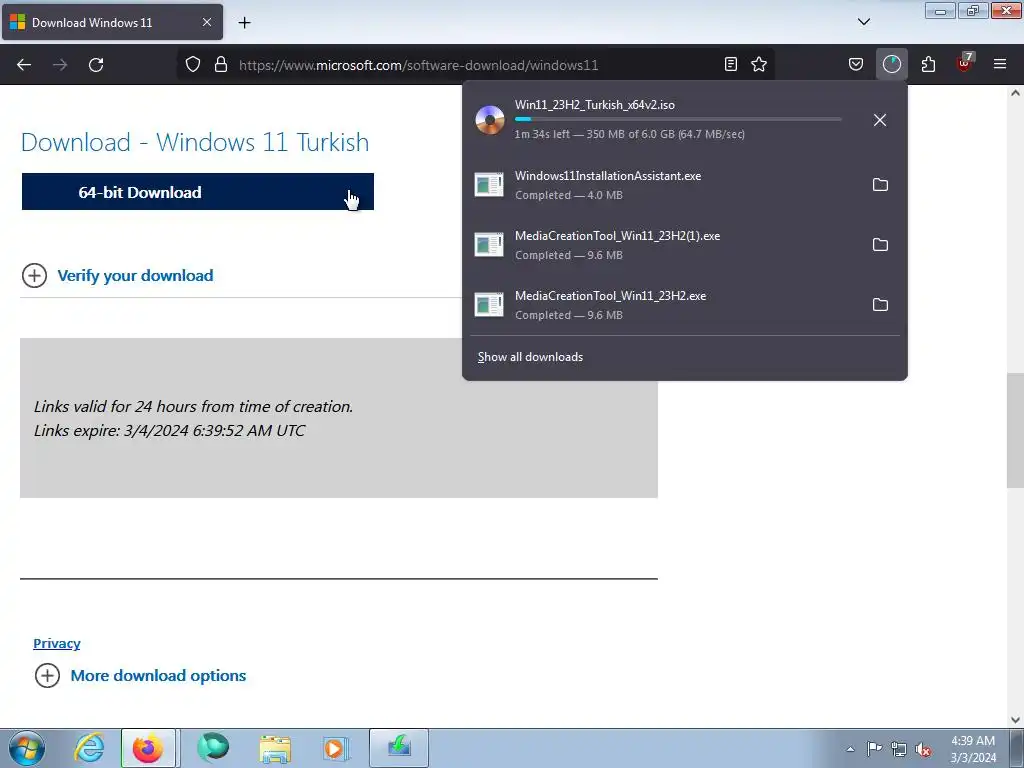Click the forward navigation arrow
Image resolution: width=1024 pixels, height=768 pixels.
point(60,65)
